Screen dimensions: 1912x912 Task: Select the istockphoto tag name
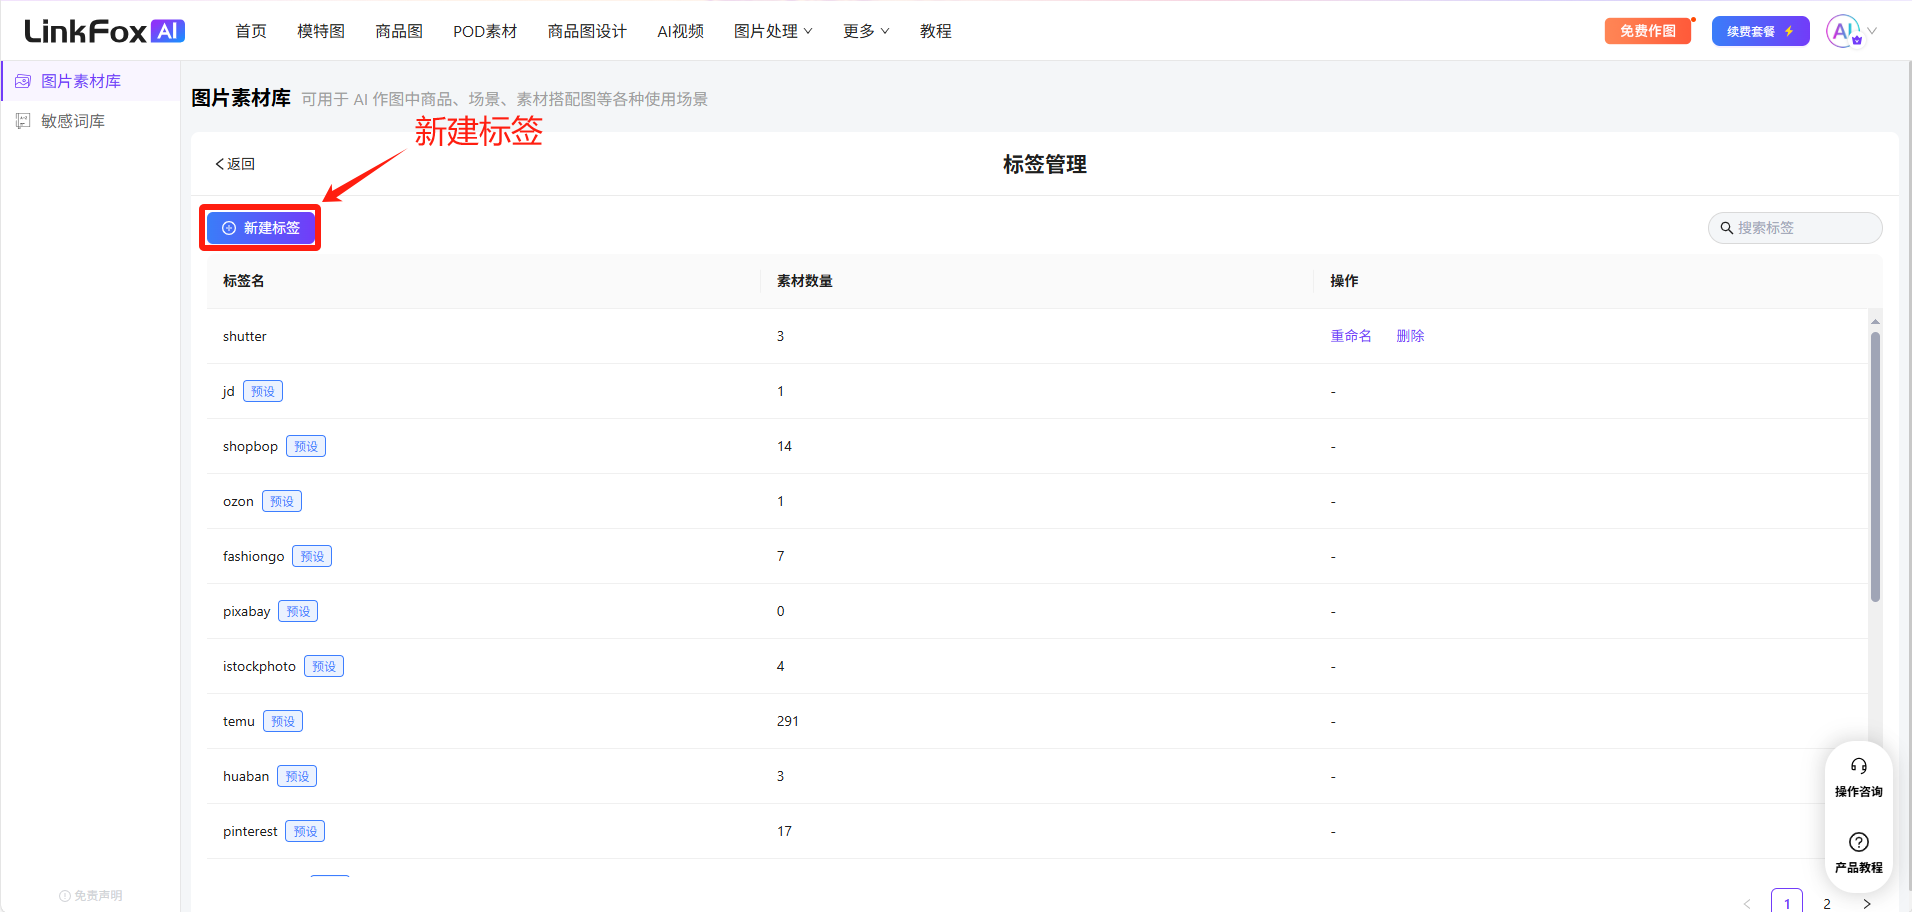259,666
